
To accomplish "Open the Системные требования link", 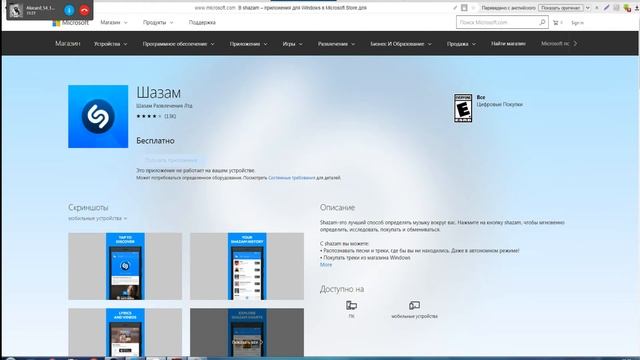I will [x=291, y=178].
